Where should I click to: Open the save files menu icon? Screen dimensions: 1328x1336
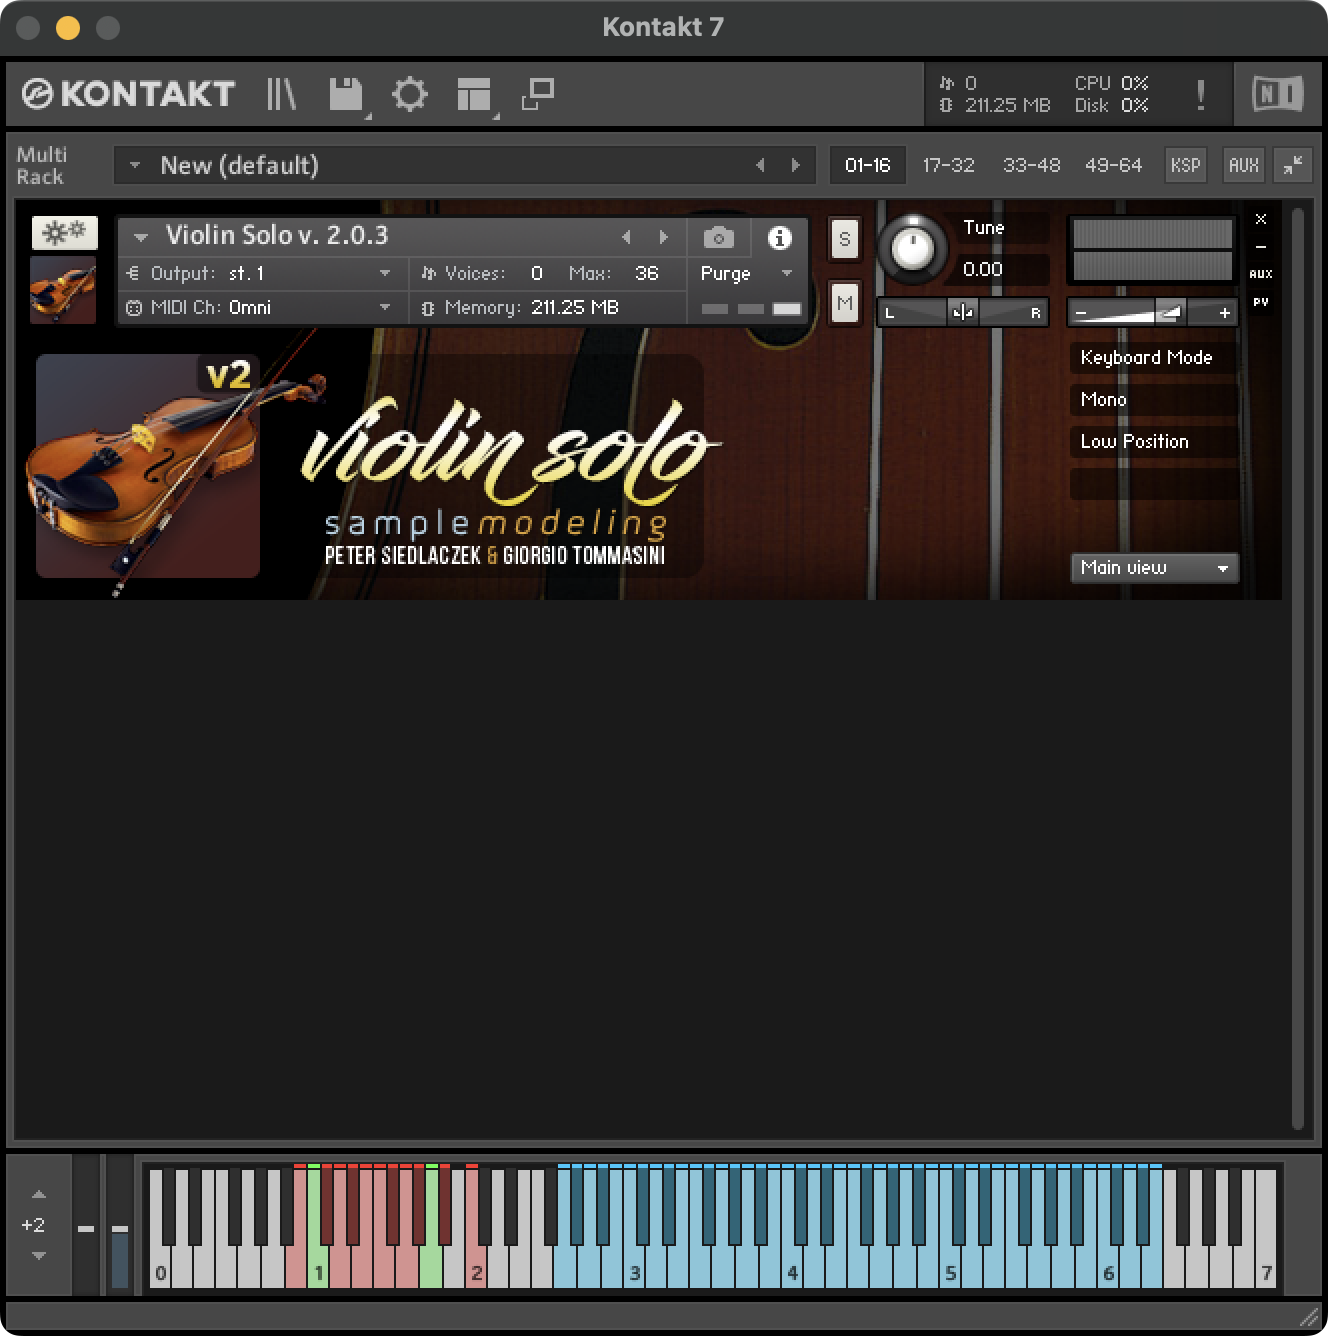[346, 94]
